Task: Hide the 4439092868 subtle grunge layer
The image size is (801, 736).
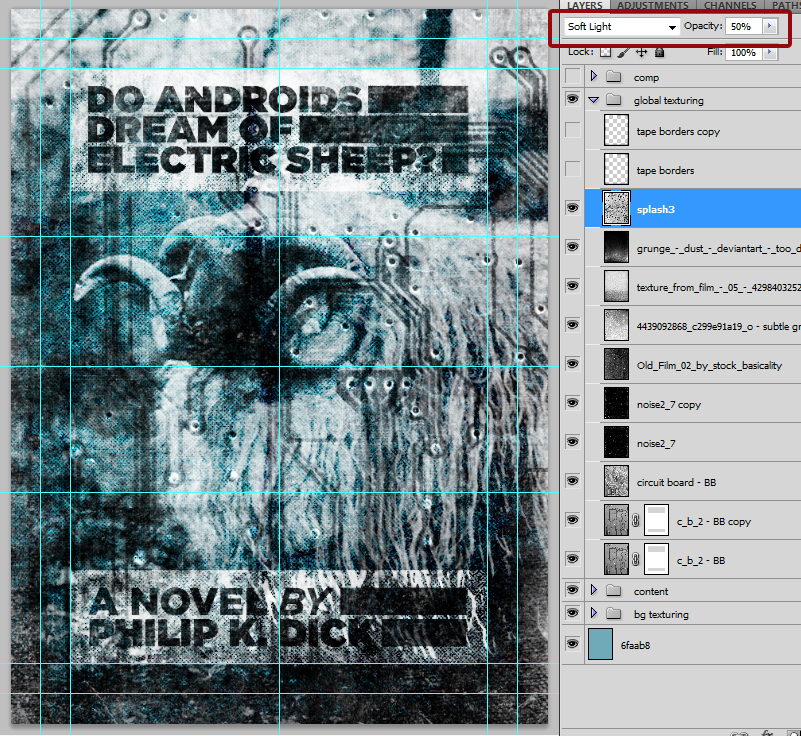Action: pyautogui.click(x=573, y=325)
